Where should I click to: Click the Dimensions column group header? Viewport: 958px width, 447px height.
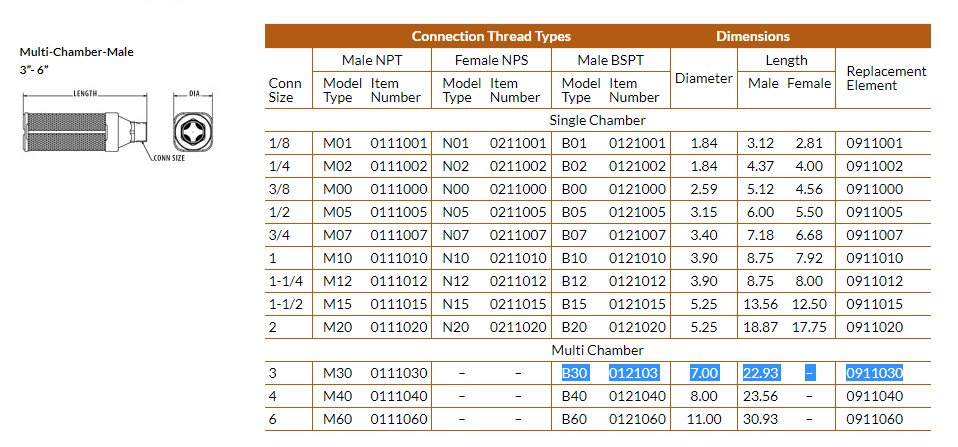click(753, 36)
